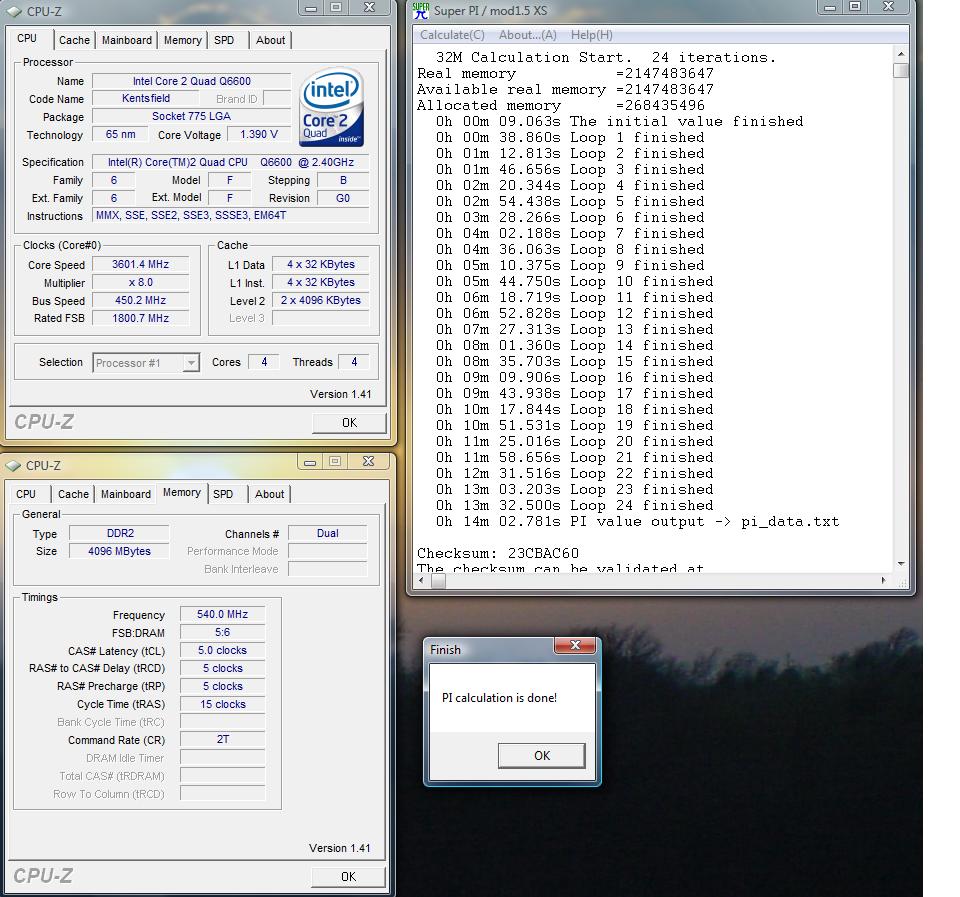The width and height of the screenshot is (960, 897).
Task: Click the Super PI vertical scrollbar thumb
Action: (901, 70)
